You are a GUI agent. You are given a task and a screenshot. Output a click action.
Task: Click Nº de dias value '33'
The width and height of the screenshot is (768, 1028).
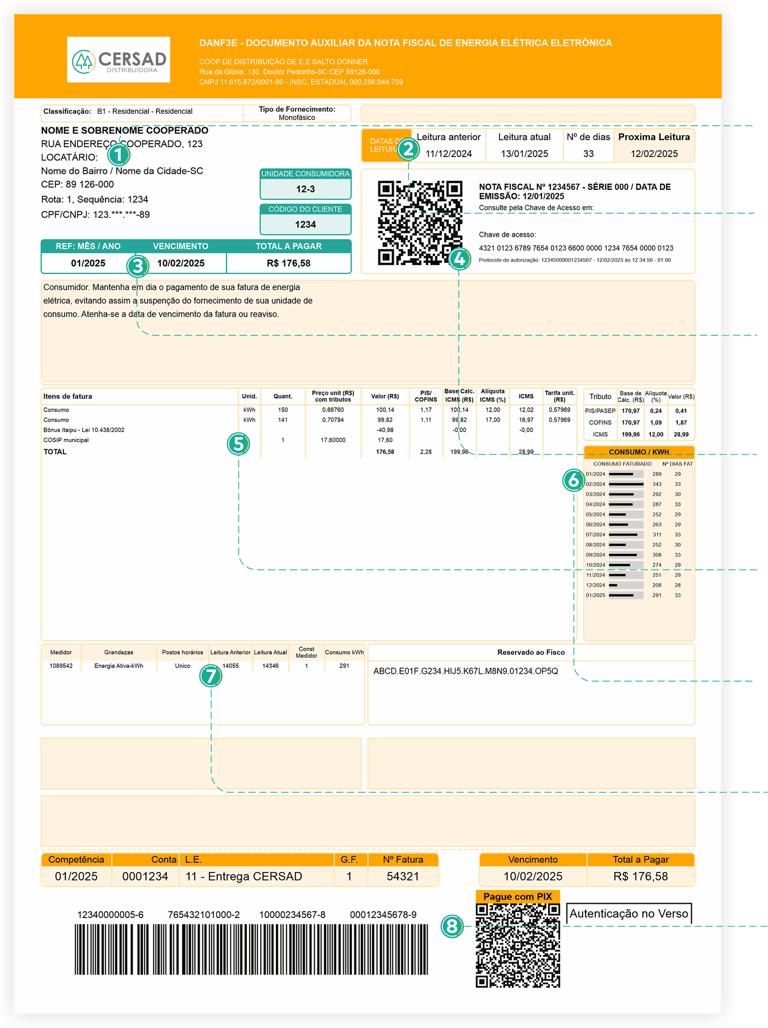tap(588, 153)
